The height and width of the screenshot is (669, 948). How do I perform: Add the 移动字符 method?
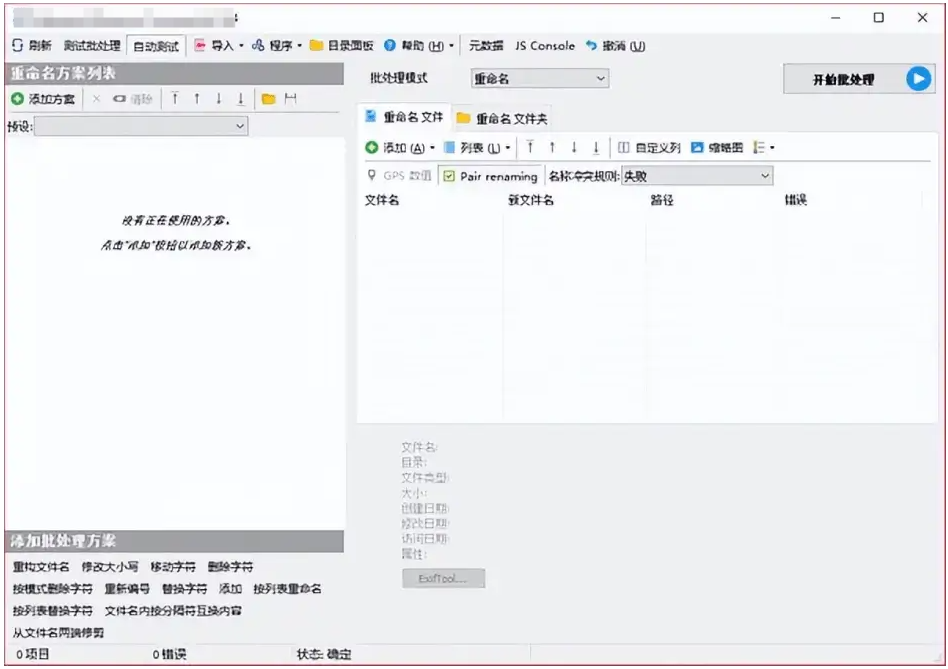click(x=173, y=567)
